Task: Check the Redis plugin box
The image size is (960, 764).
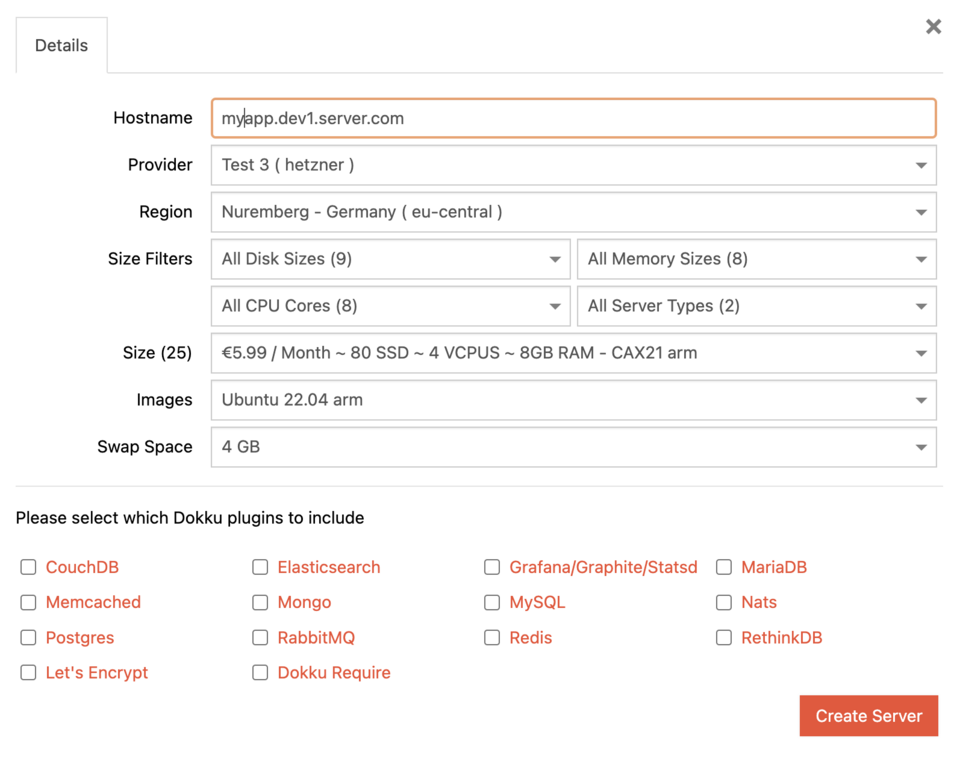Action: pyautogui.click(x=492, y=637)
